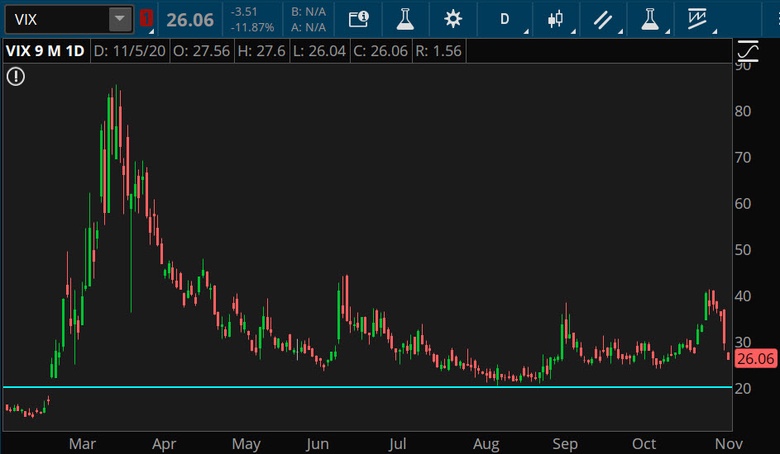Click the Mar label on time axis
The image size is (780, 454).
(x=82, y=444)
